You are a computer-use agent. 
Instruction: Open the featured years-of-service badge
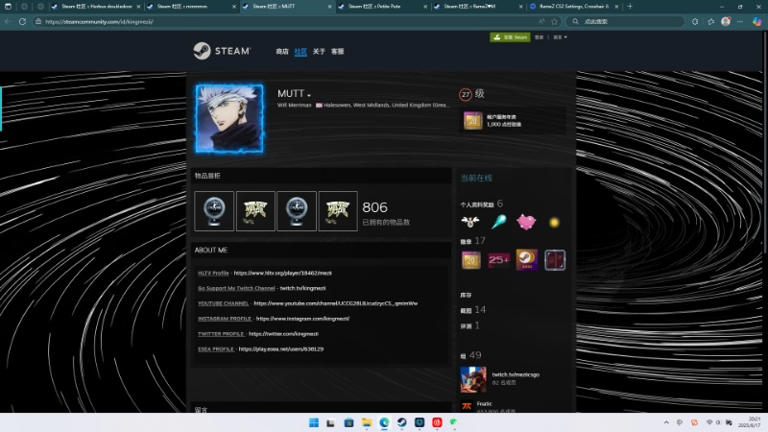click(x=473, y=120)
